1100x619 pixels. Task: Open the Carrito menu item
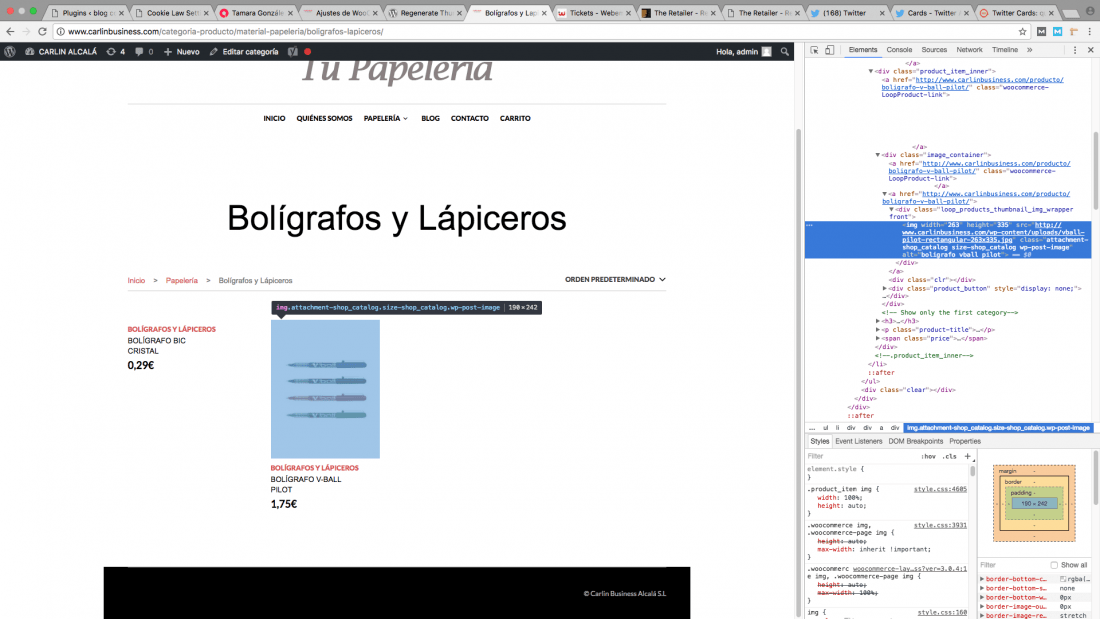pos(515,119)
